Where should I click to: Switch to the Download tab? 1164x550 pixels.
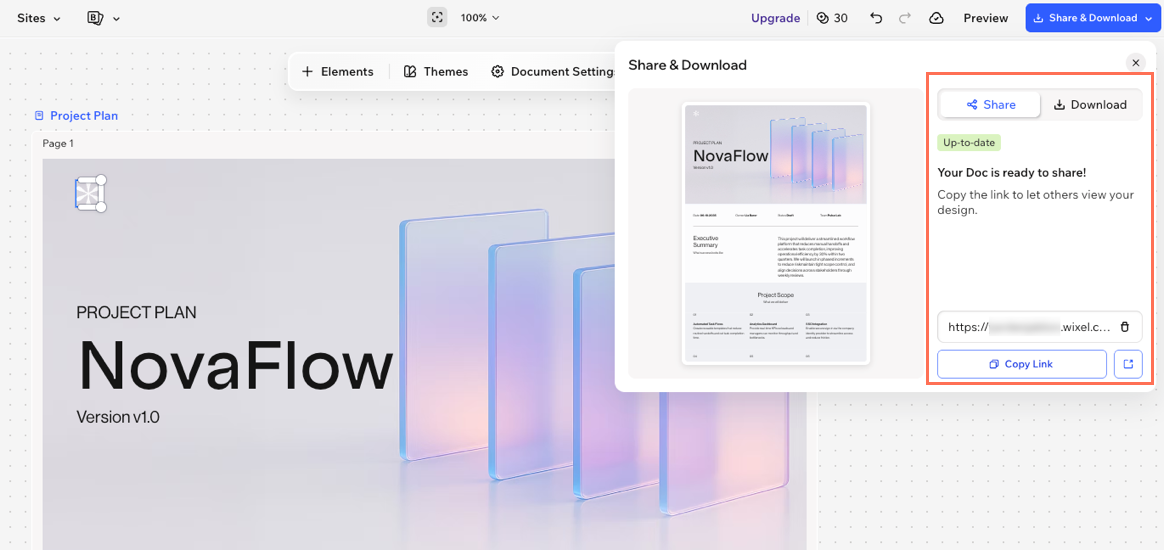[x=1091, y=105]
